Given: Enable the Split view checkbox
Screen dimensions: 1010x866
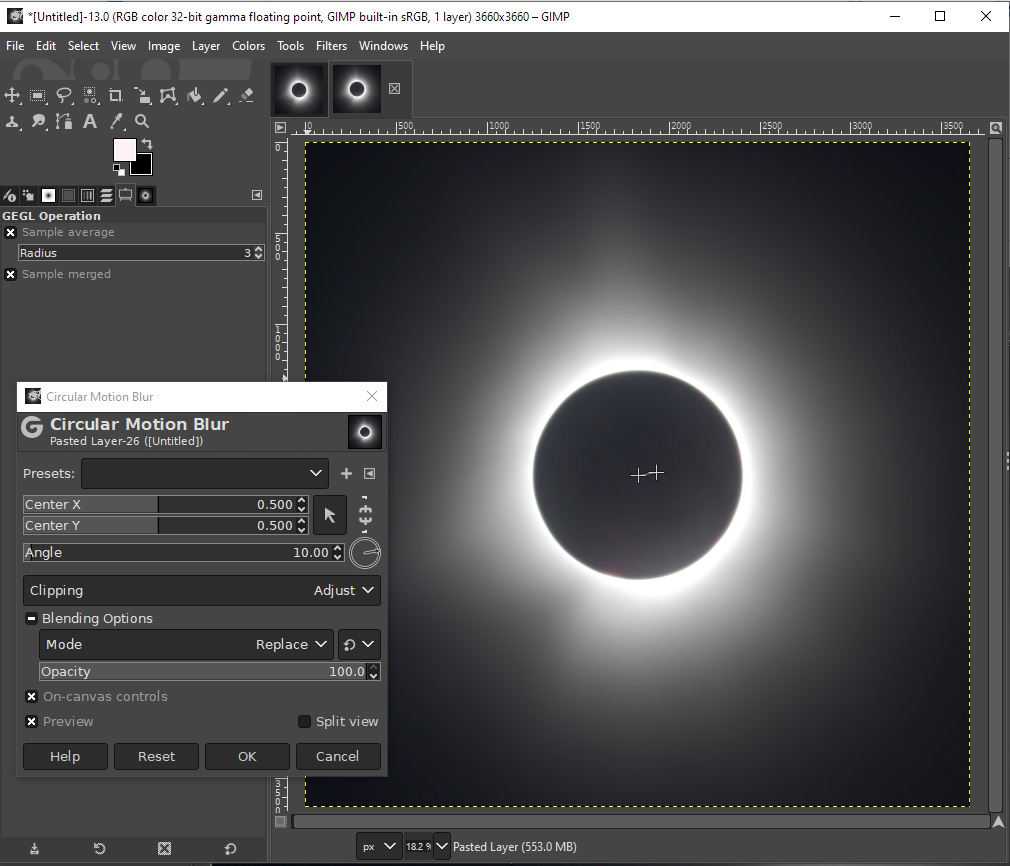Looking at the screenshot, I should (x=305, y=722).
